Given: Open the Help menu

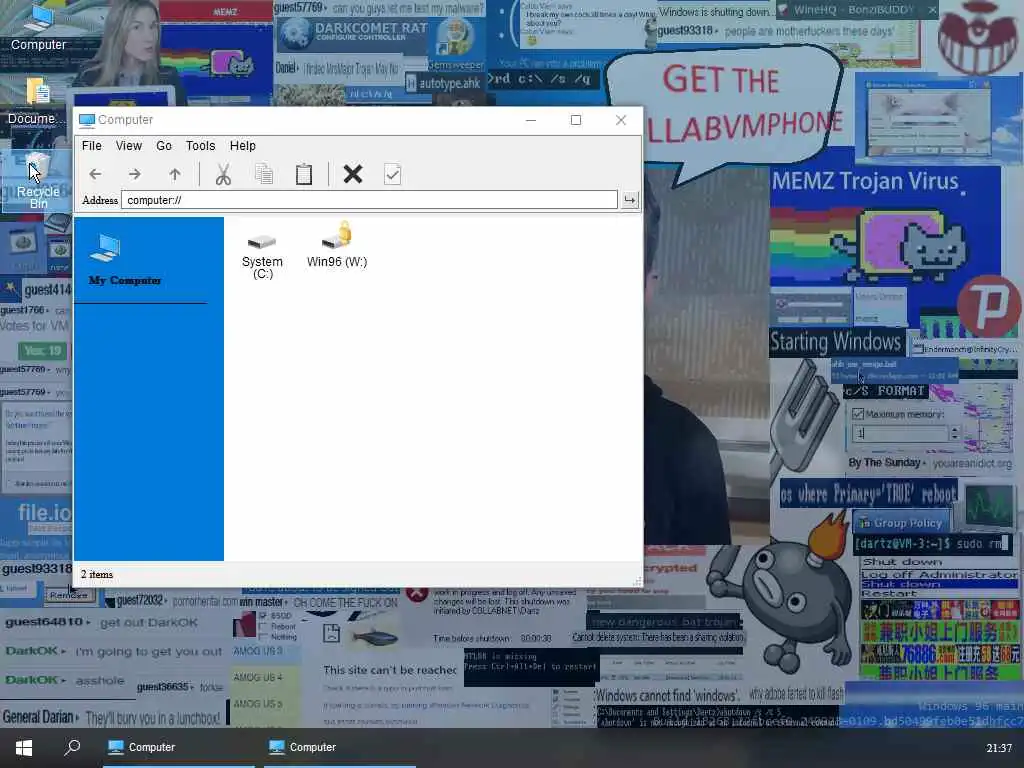Looking at the screenshot, I should click(242, 146).
